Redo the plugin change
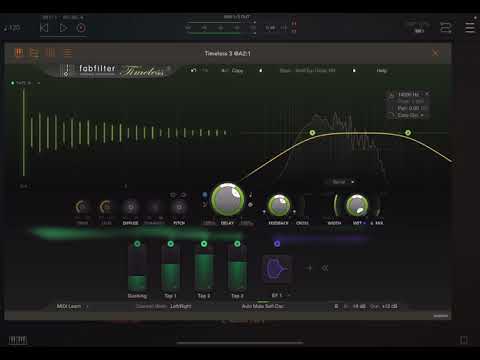 (x=205, y=70)
